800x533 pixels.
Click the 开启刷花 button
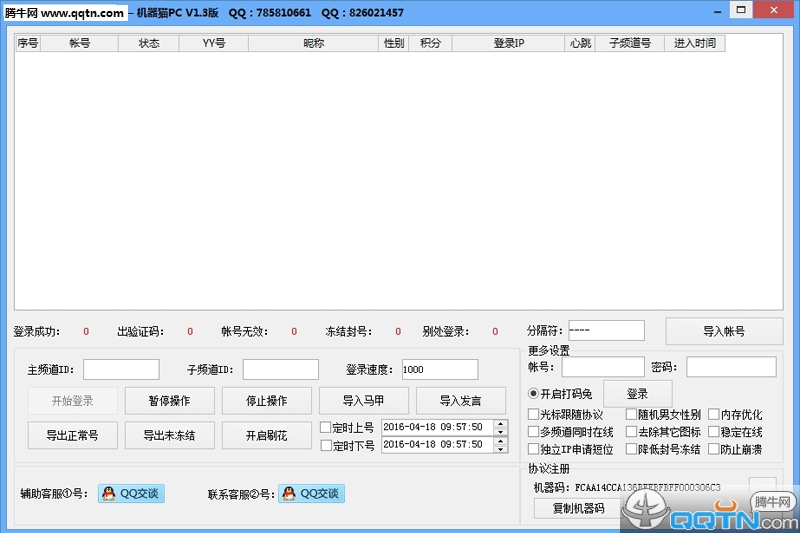click(x=267, y=435)
